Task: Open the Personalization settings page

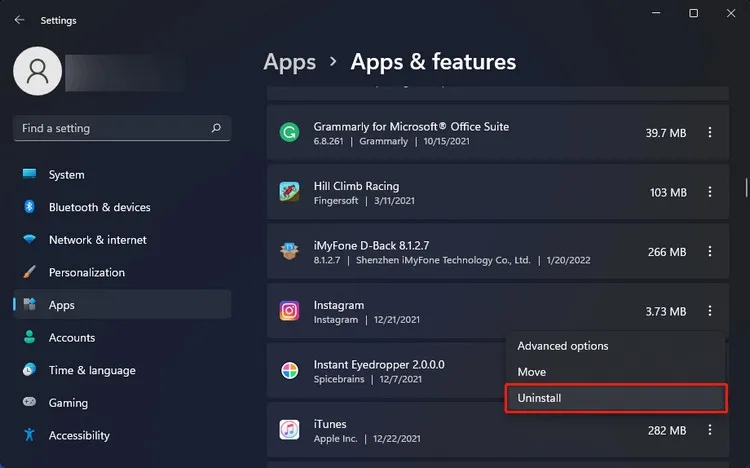Action: (x=86, y=272)
